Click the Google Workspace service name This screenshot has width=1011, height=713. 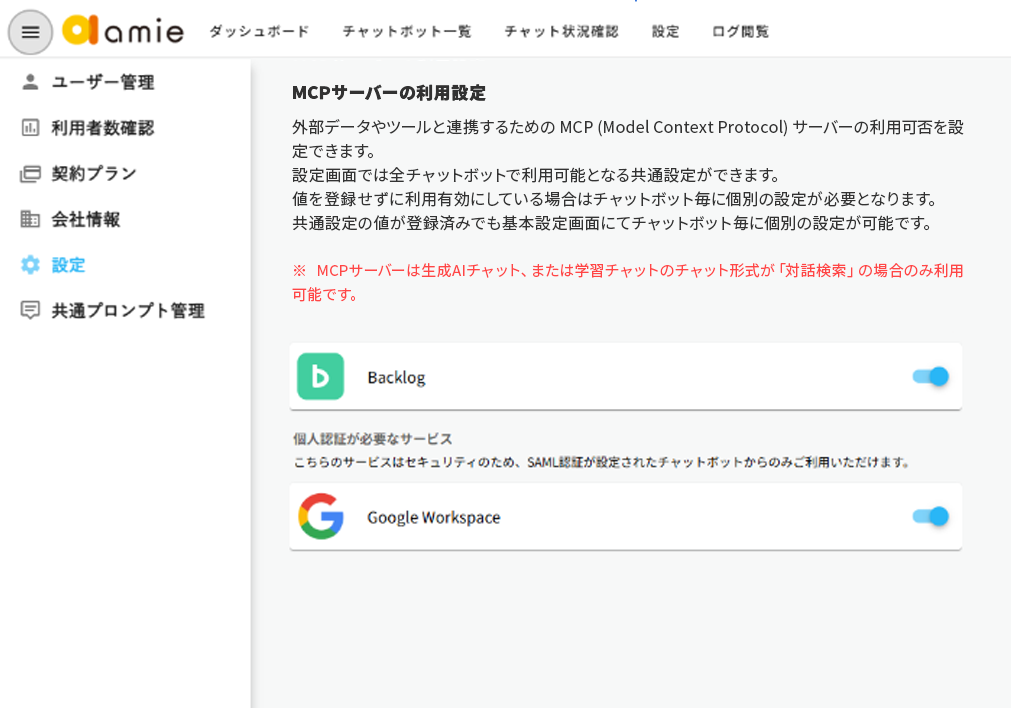(434, 518)
